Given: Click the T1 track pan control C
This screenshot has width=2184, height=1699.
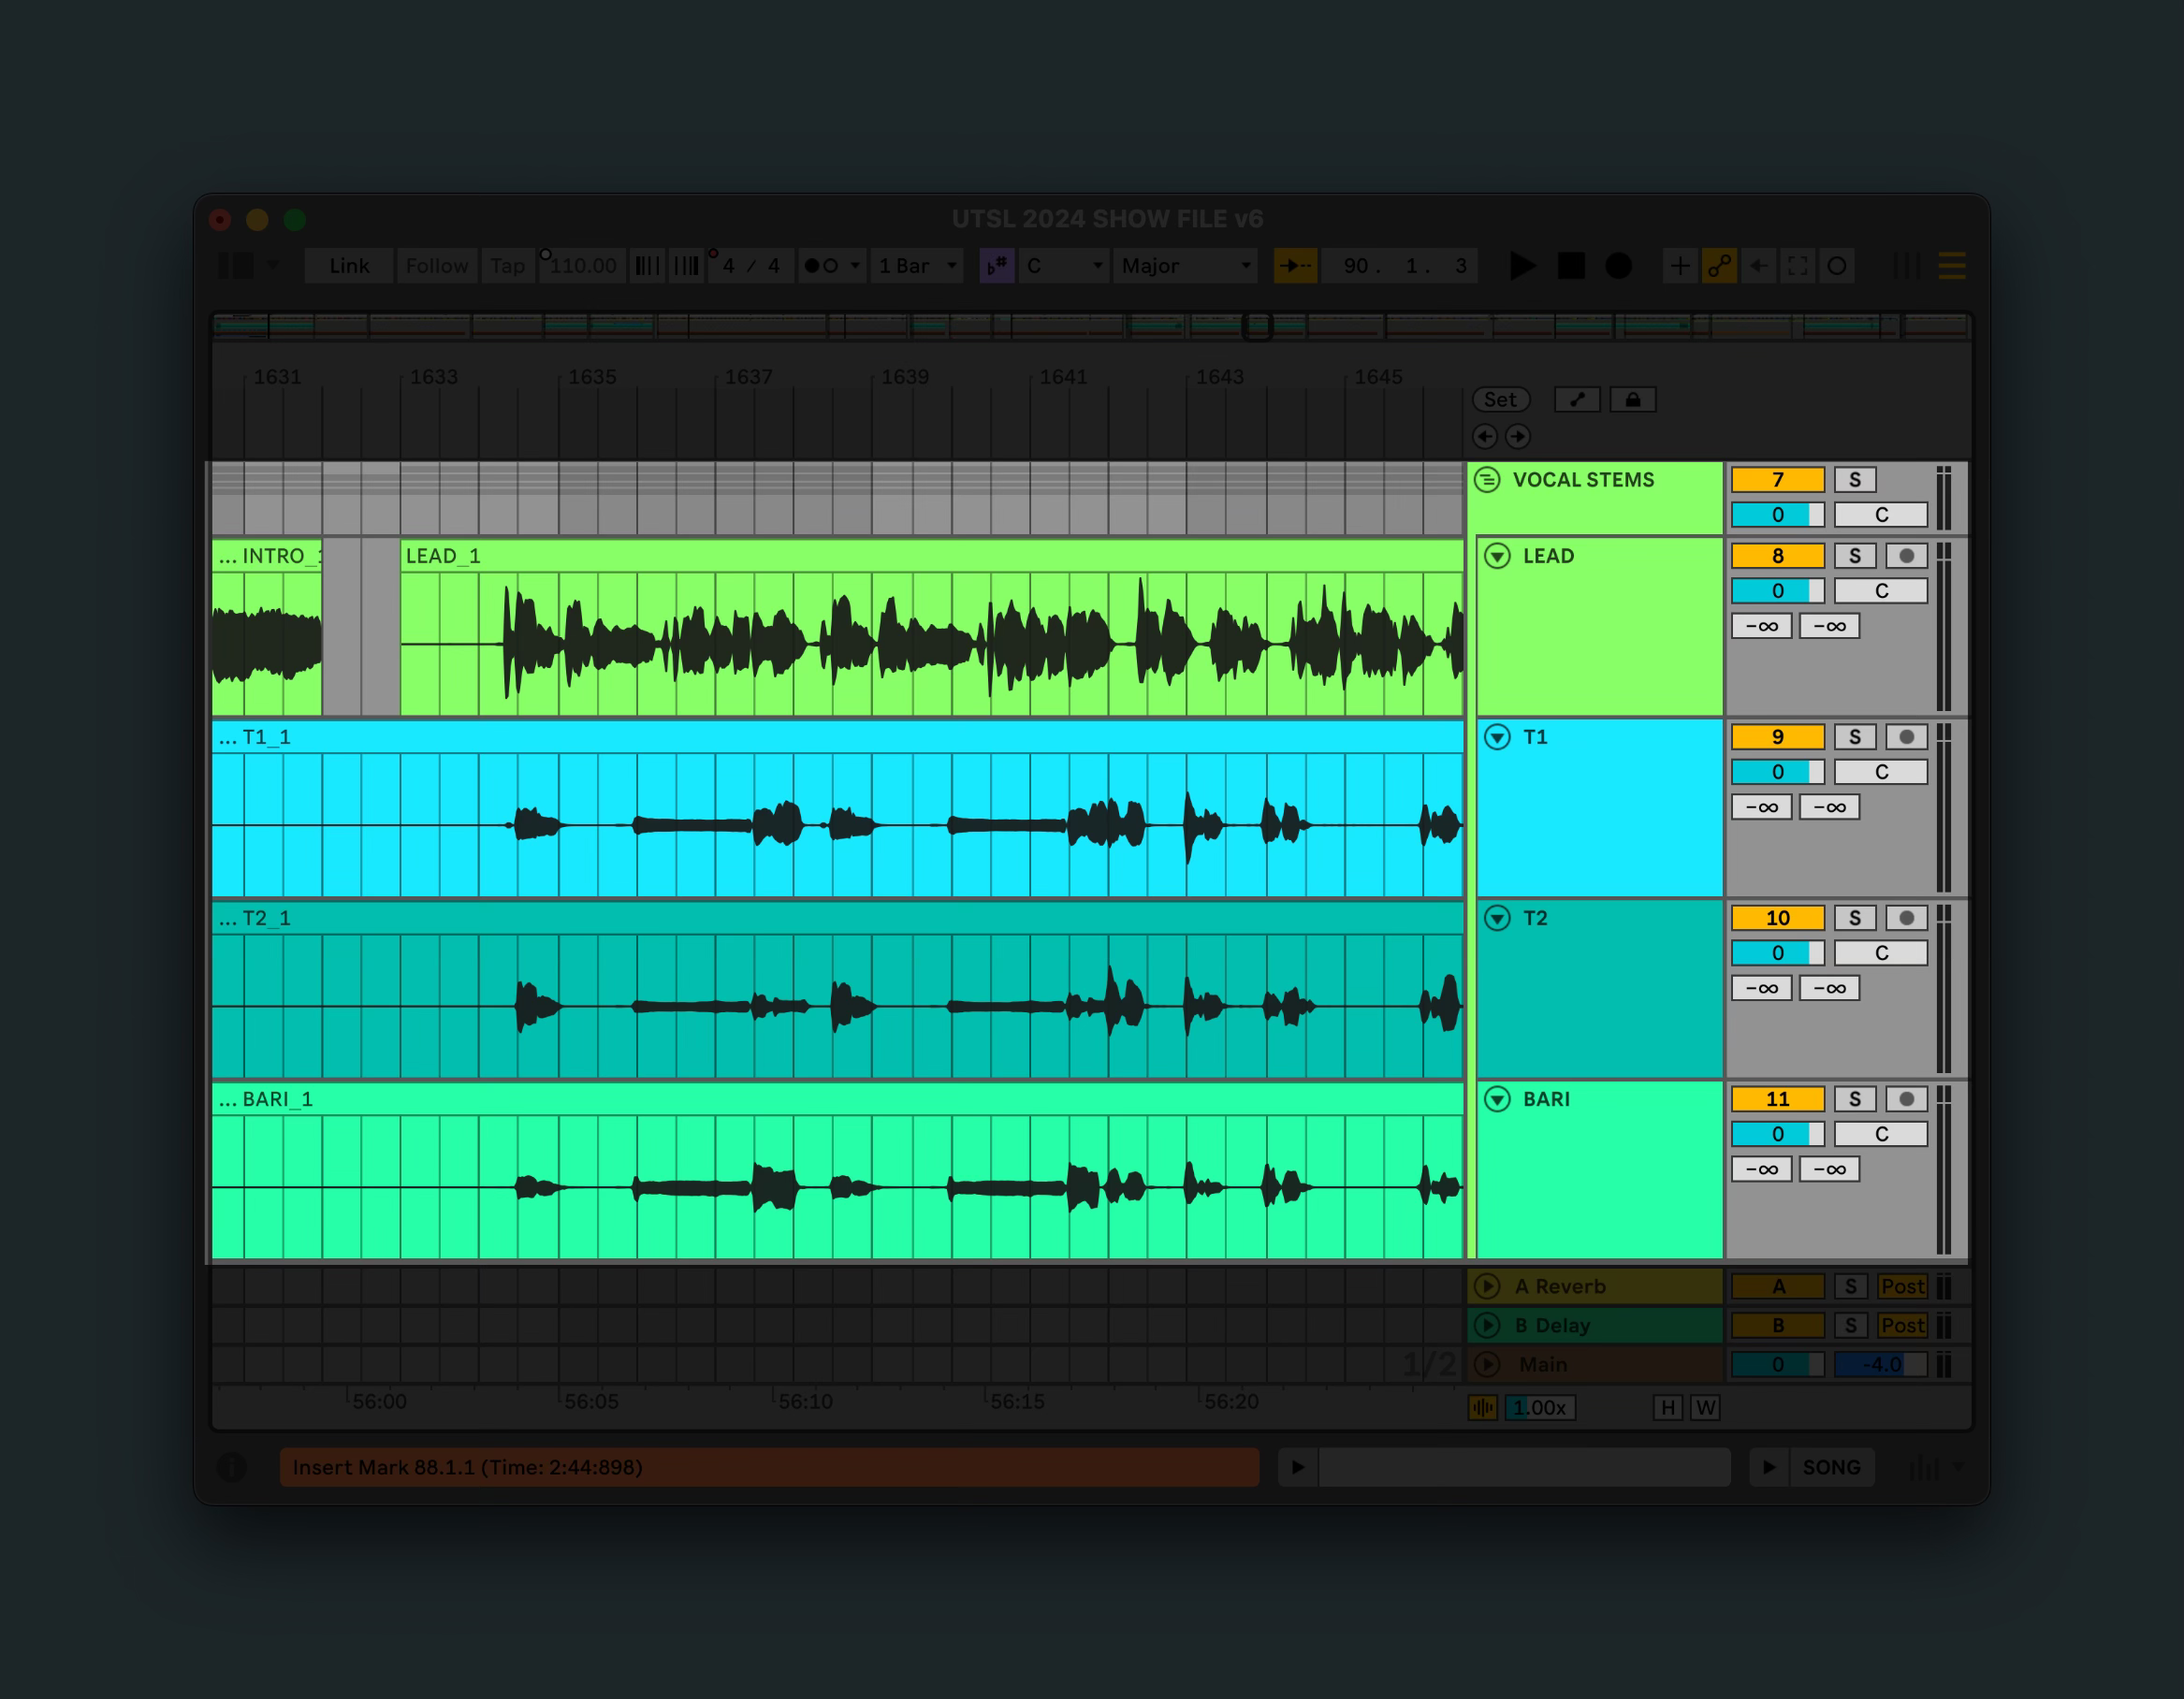Looking at the screenshot, I should [x=1881, y=772].
